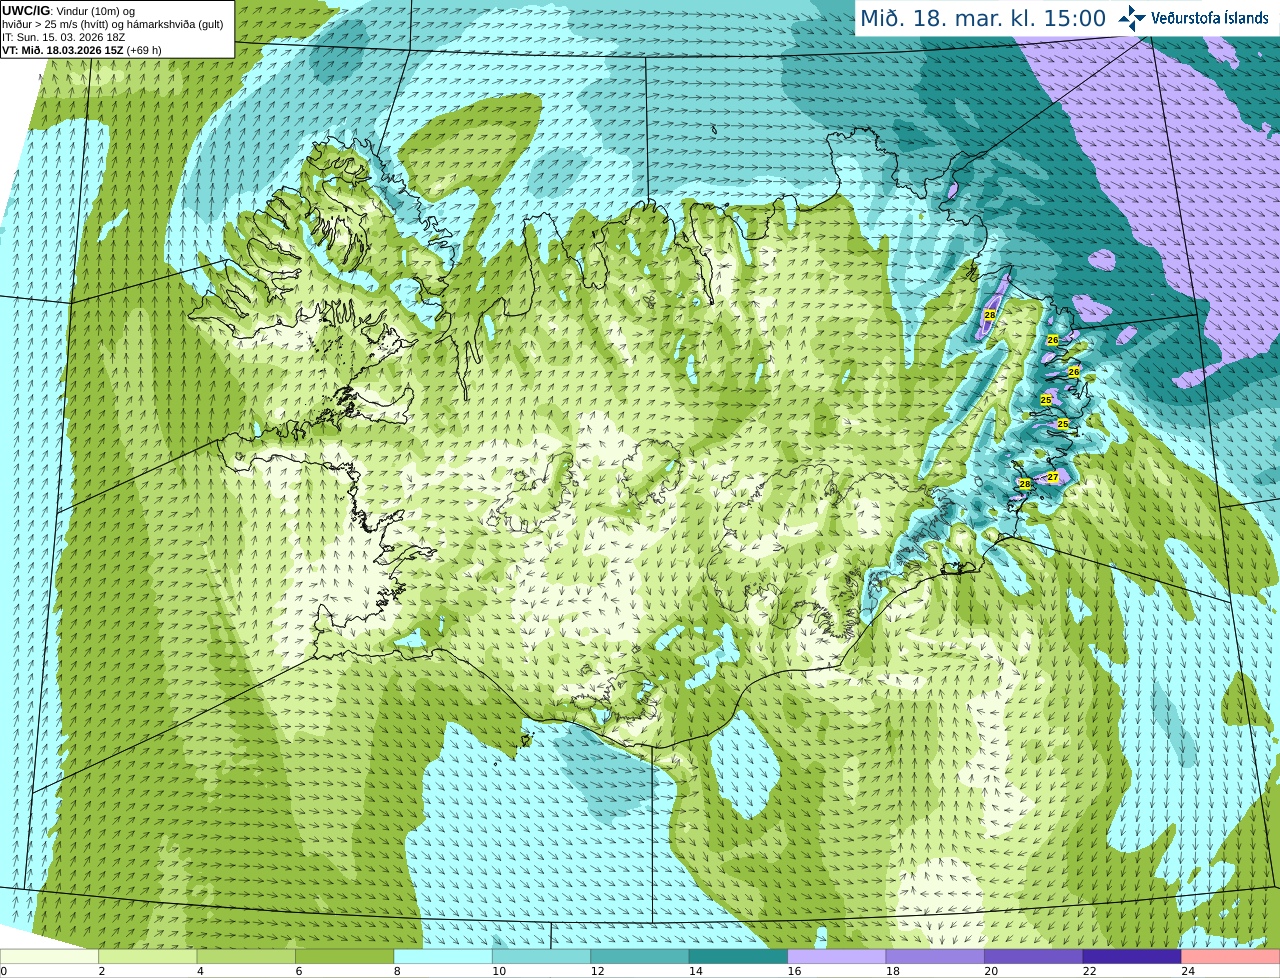This screenshot has height=978, width=1280.
Task: Click the yellow 27 gust label
Action: 1053,477
